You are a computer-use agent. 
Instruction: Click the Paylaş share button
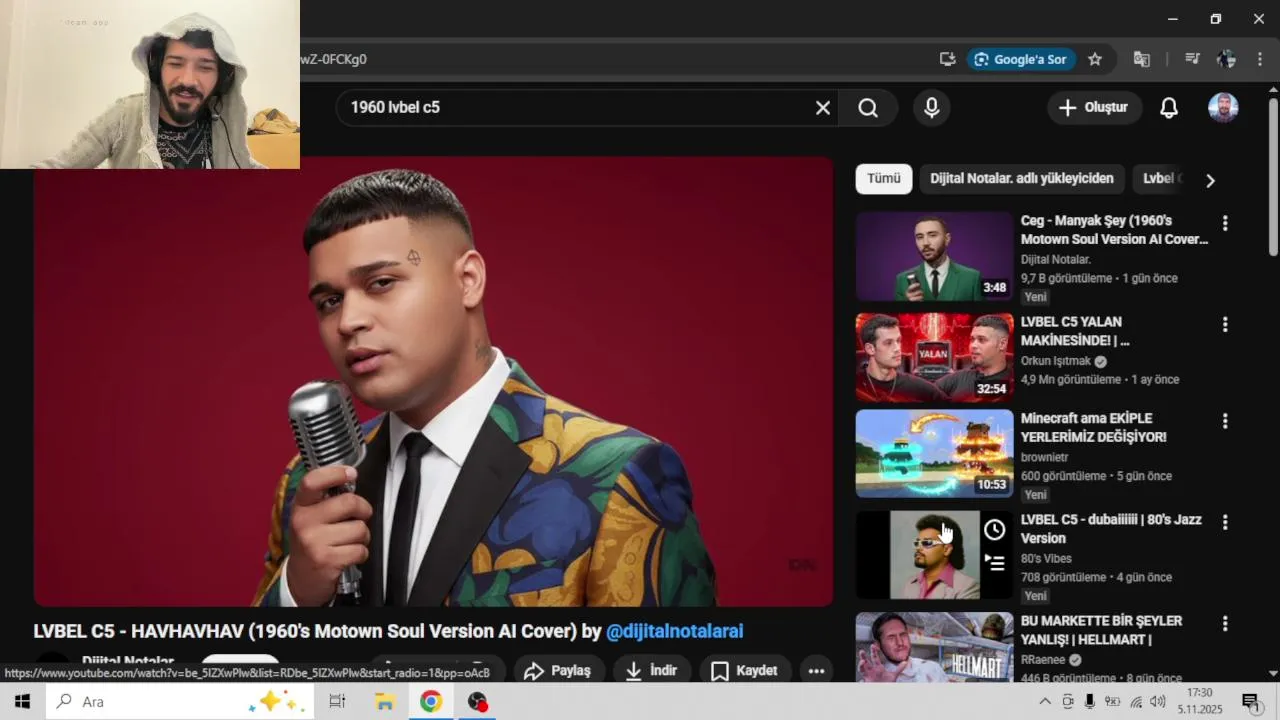557,671
